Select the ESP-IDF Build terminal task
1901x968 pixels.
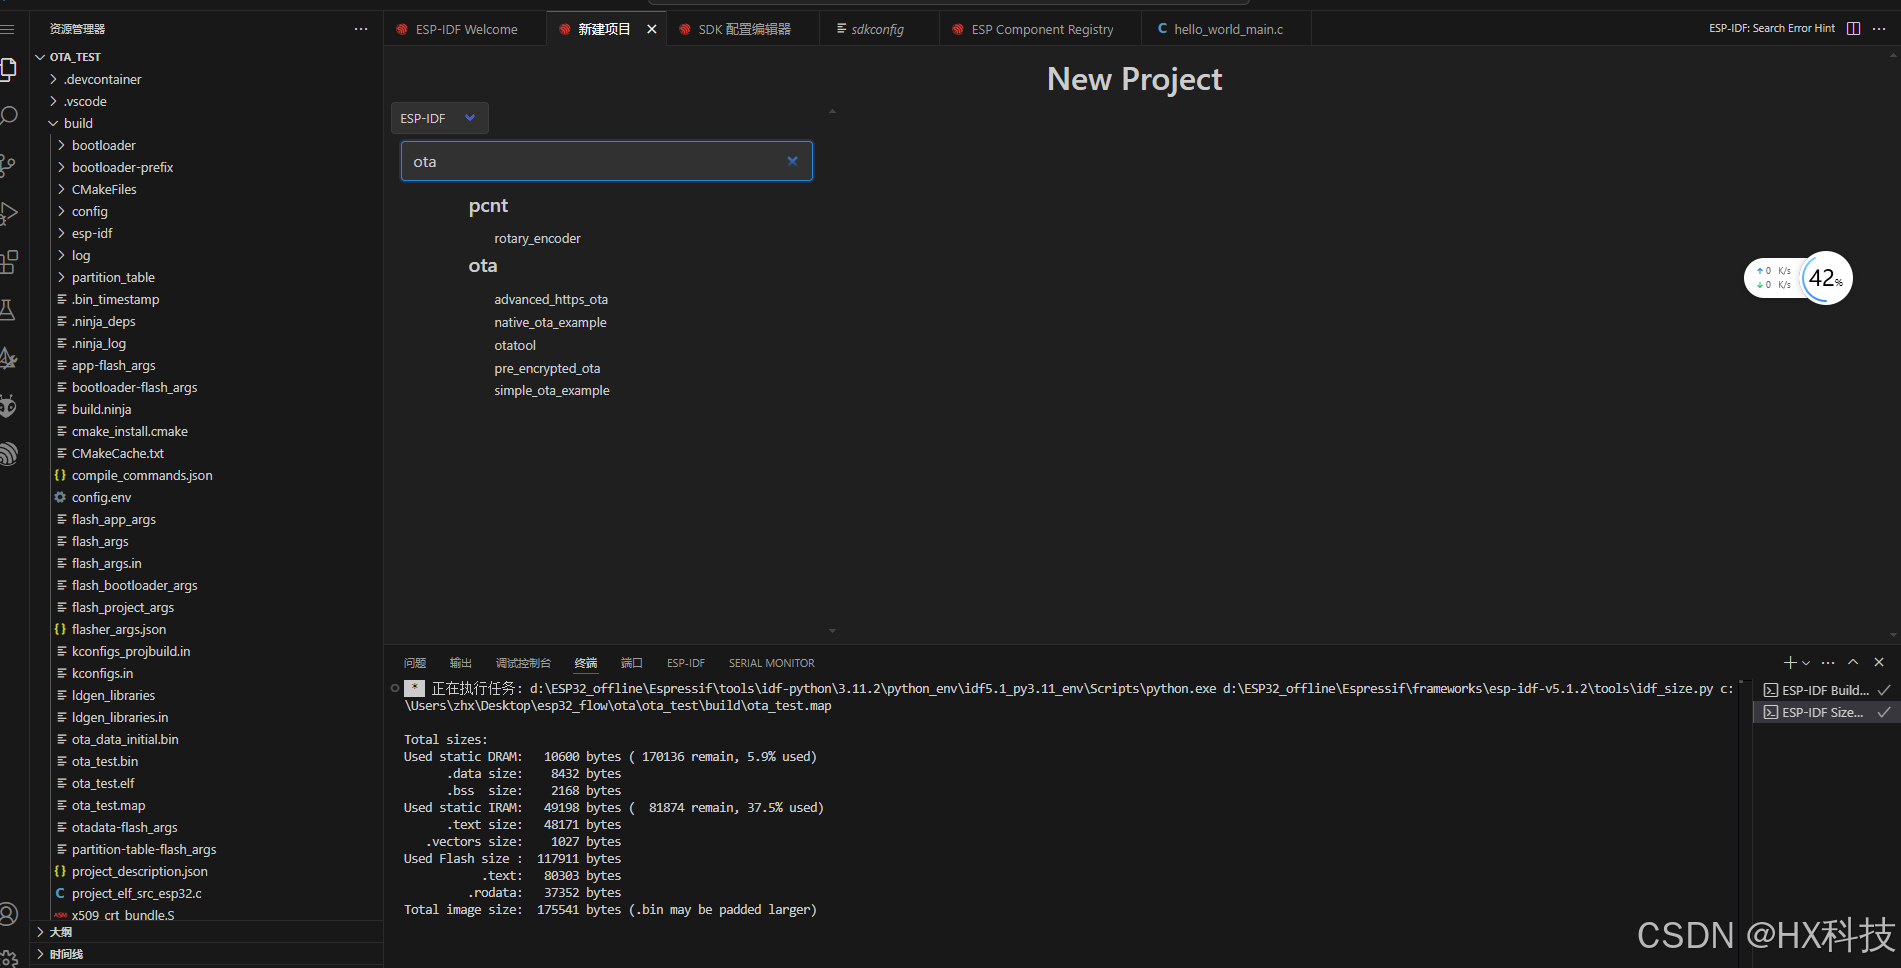coord(1826,690)
